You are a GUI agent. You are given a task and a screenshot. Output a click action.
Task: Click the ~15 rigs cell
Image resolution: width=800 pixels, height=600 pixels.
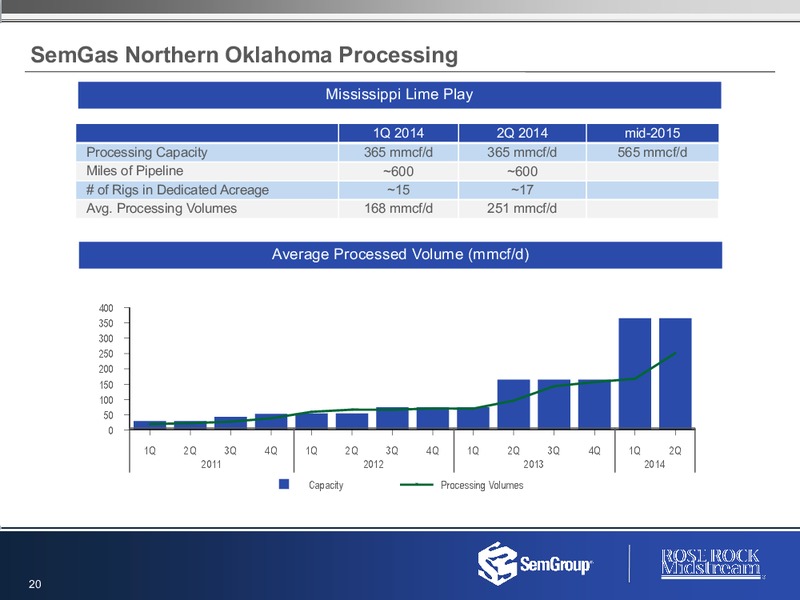(398, 190)
